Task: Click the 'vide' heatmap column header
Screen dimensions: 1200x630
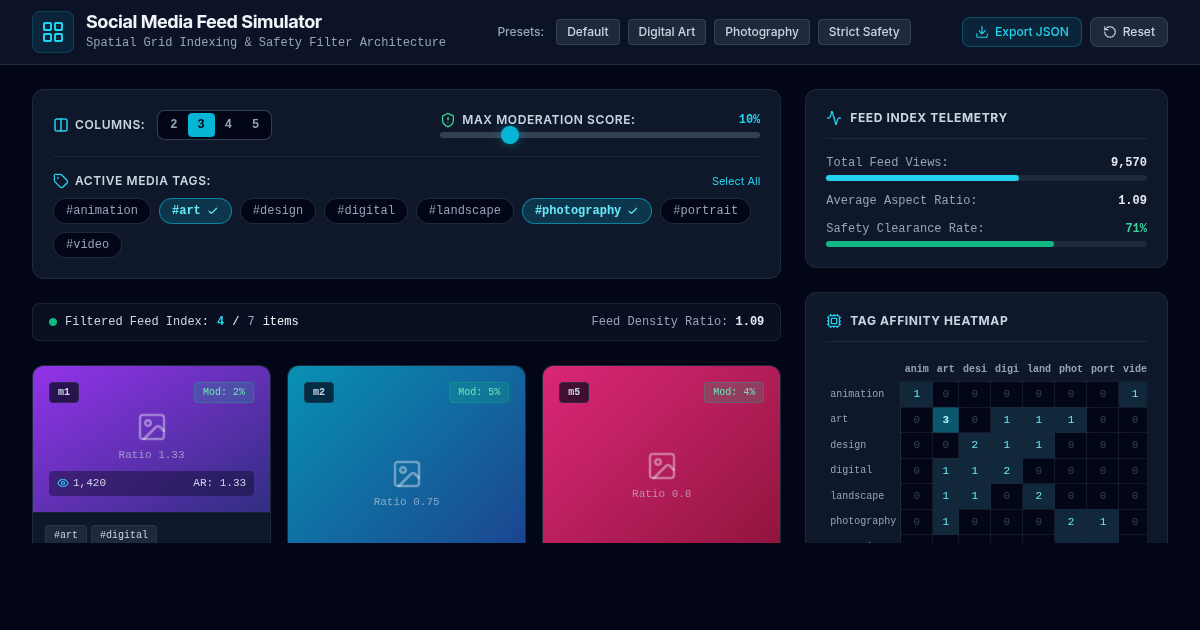Action: [1135, 369]
